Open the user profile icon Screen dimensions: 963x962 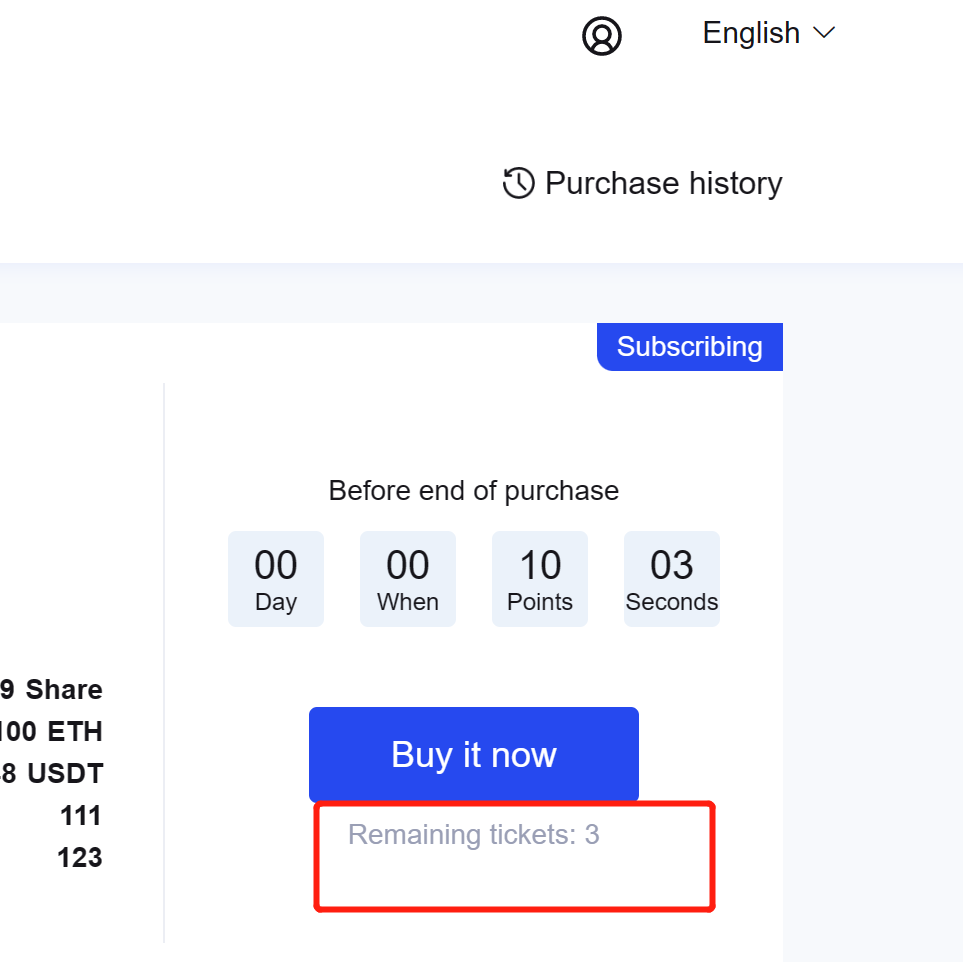pos(602,36)
